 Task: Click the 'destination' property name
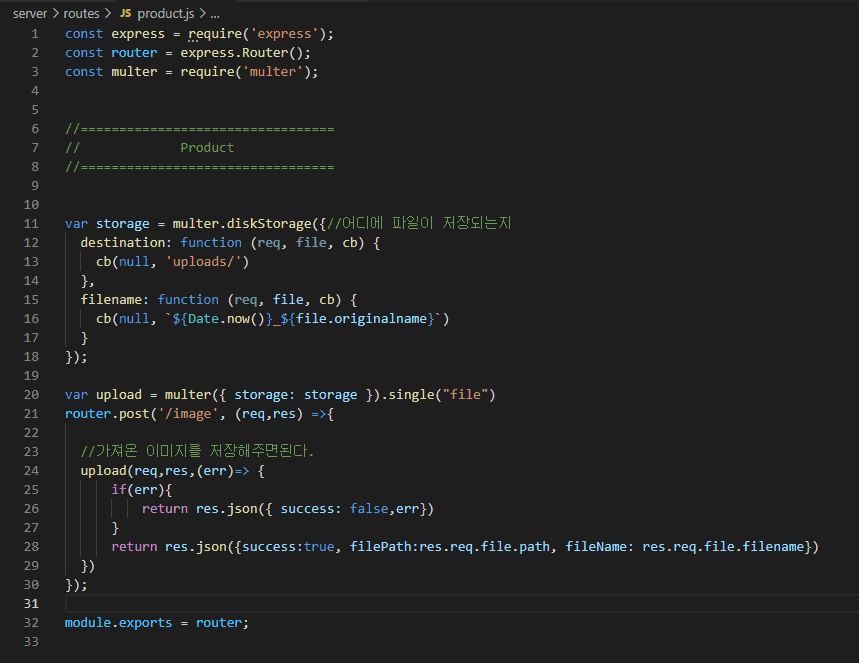pyautogui.click(x=123, y=243)
